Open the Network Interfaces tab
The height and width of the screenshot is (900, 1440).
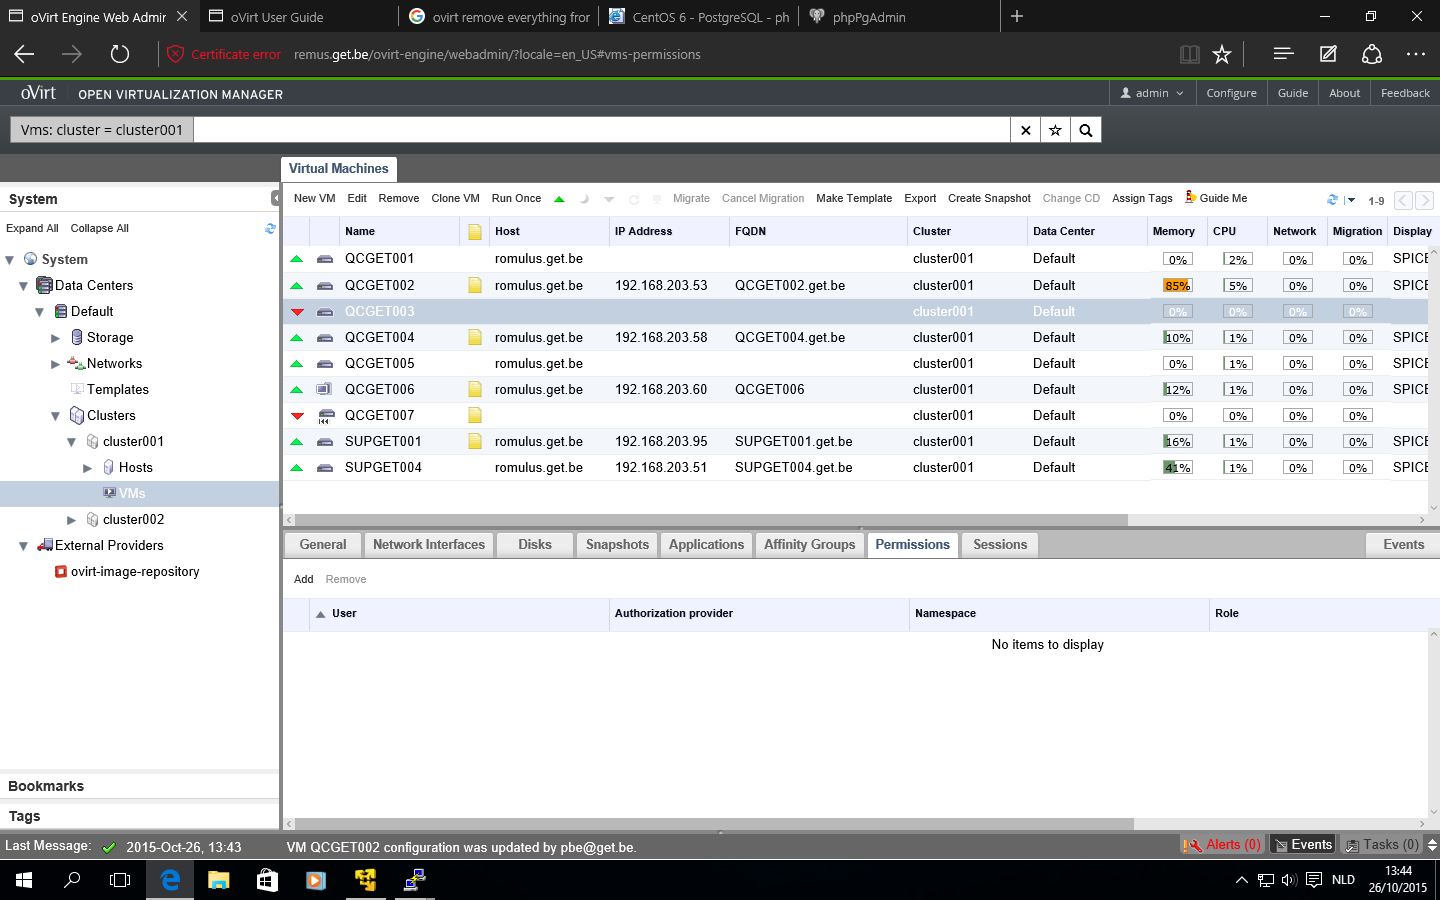428,545
